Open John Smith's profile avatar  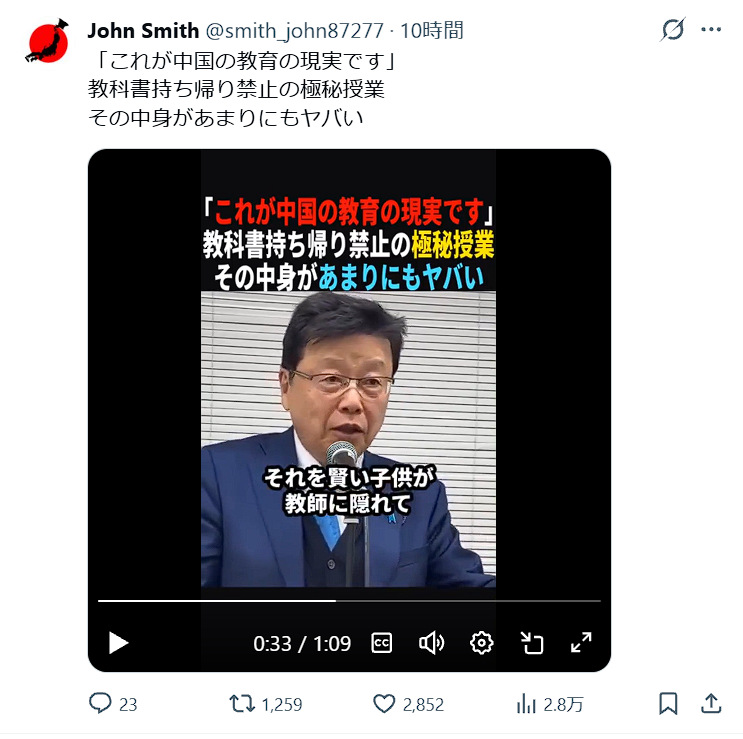click(x=46, y=41)
